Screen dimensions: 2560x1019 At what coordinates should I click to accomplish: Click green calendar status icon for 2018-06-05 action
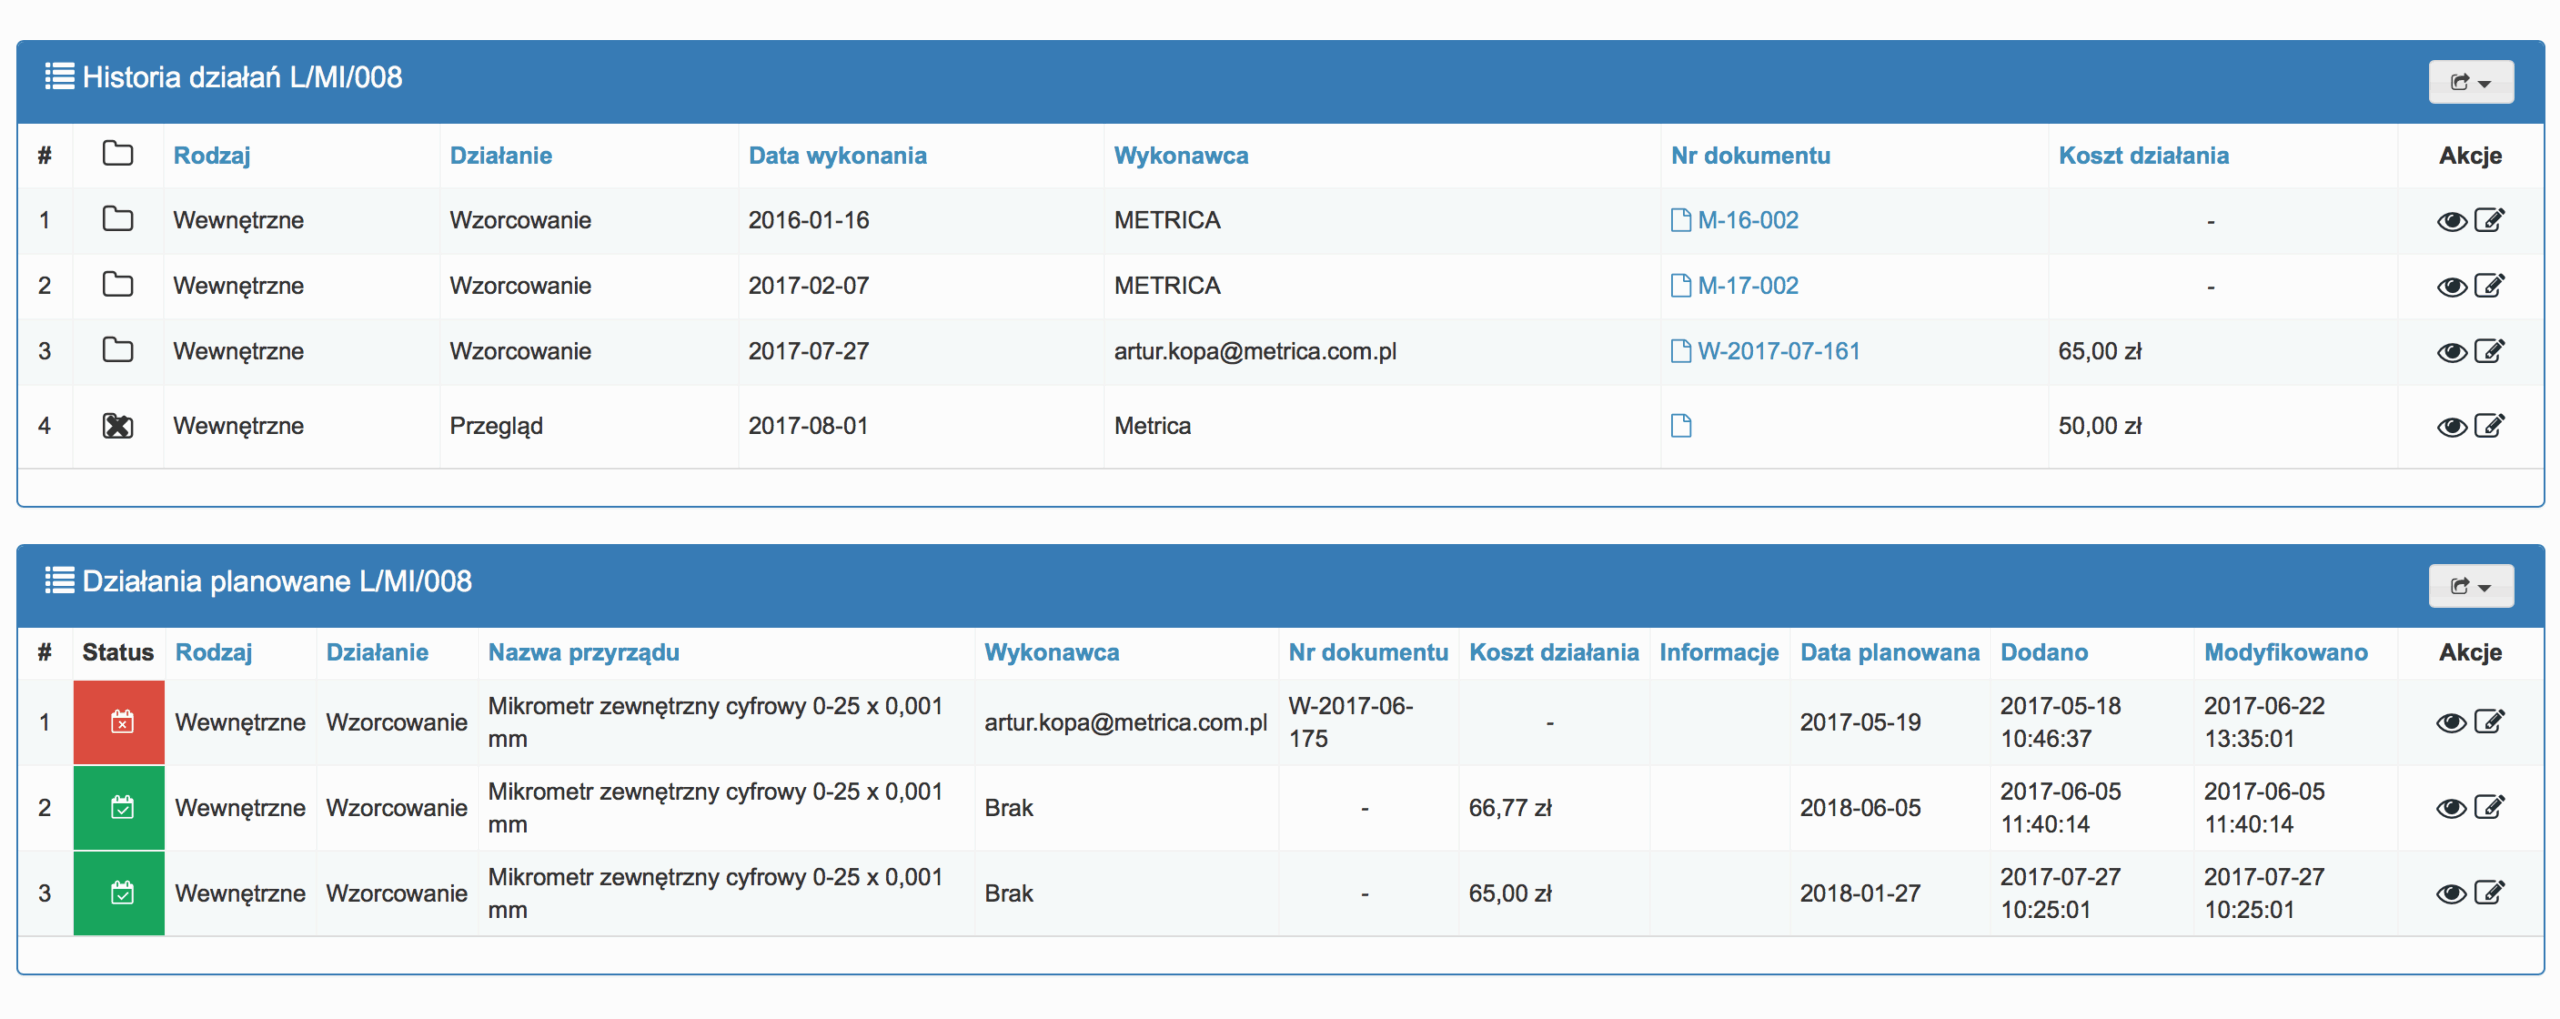pos(121,808)
